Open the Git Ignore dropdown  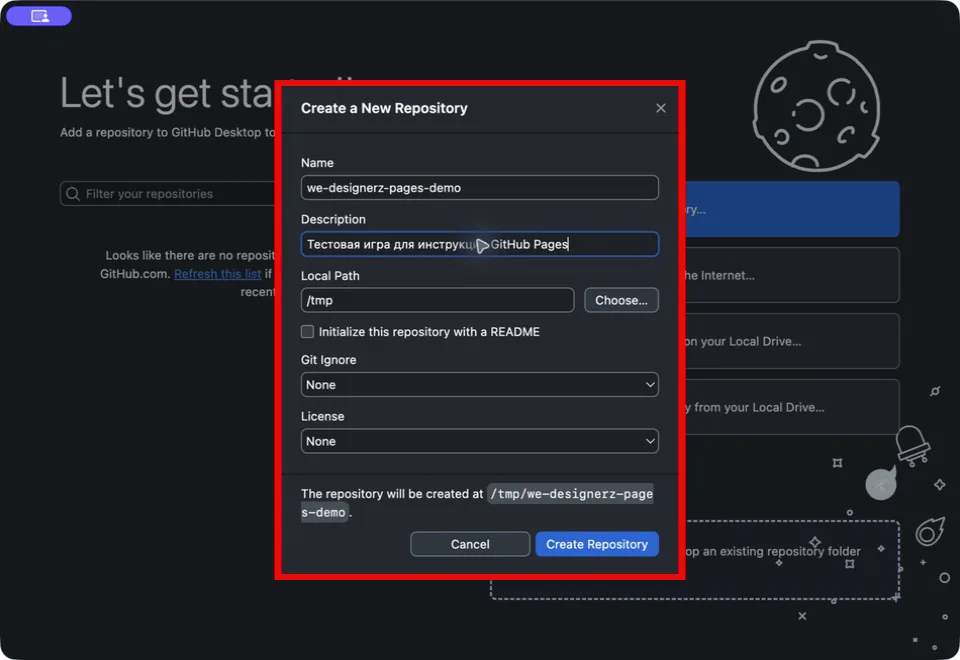point(479,385)
